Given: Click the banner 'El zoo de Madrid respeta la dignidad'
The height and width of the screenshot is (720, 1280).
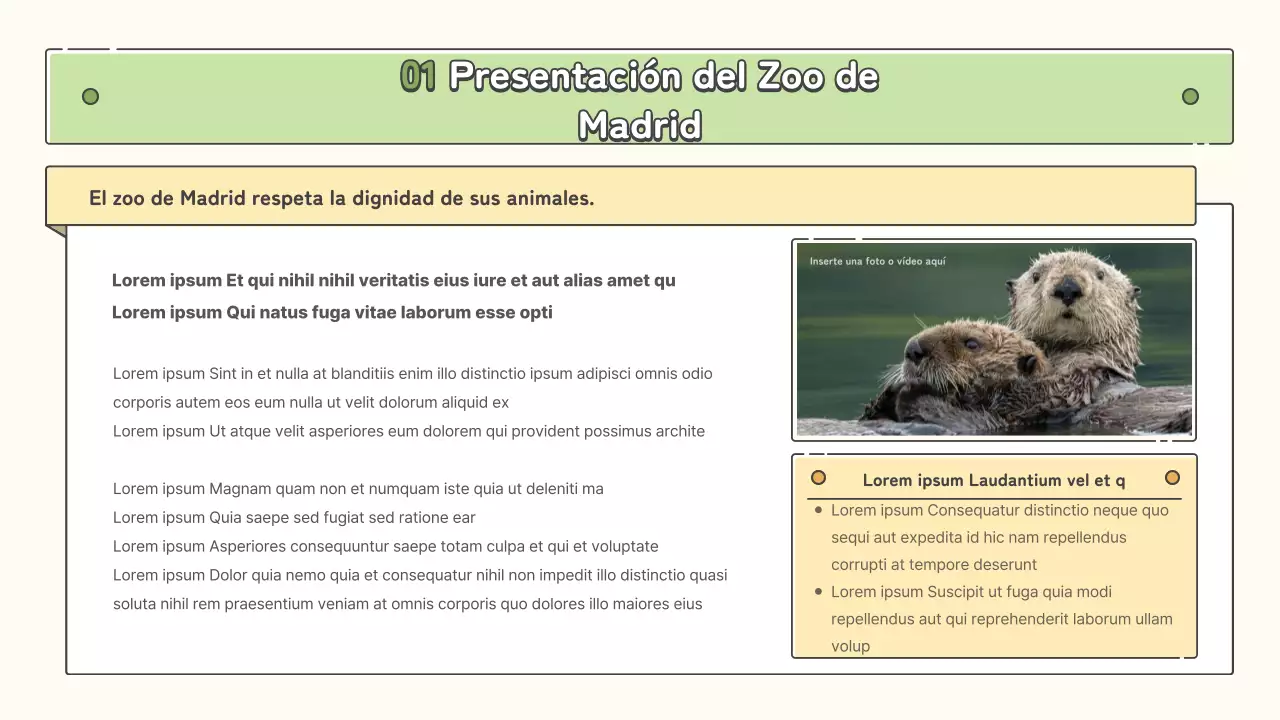Looking at the screenshot, I should point(340,197).
